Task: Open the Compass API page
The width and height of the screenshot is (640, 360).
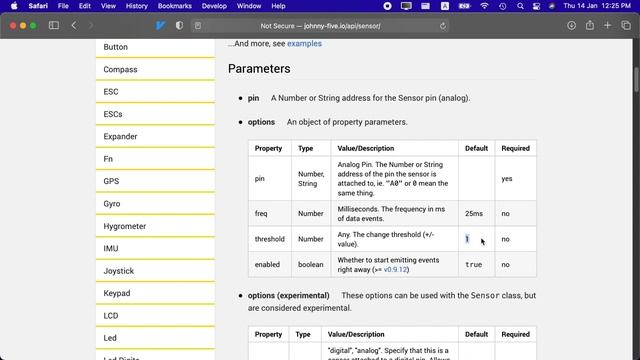Action: pos(156,69)
